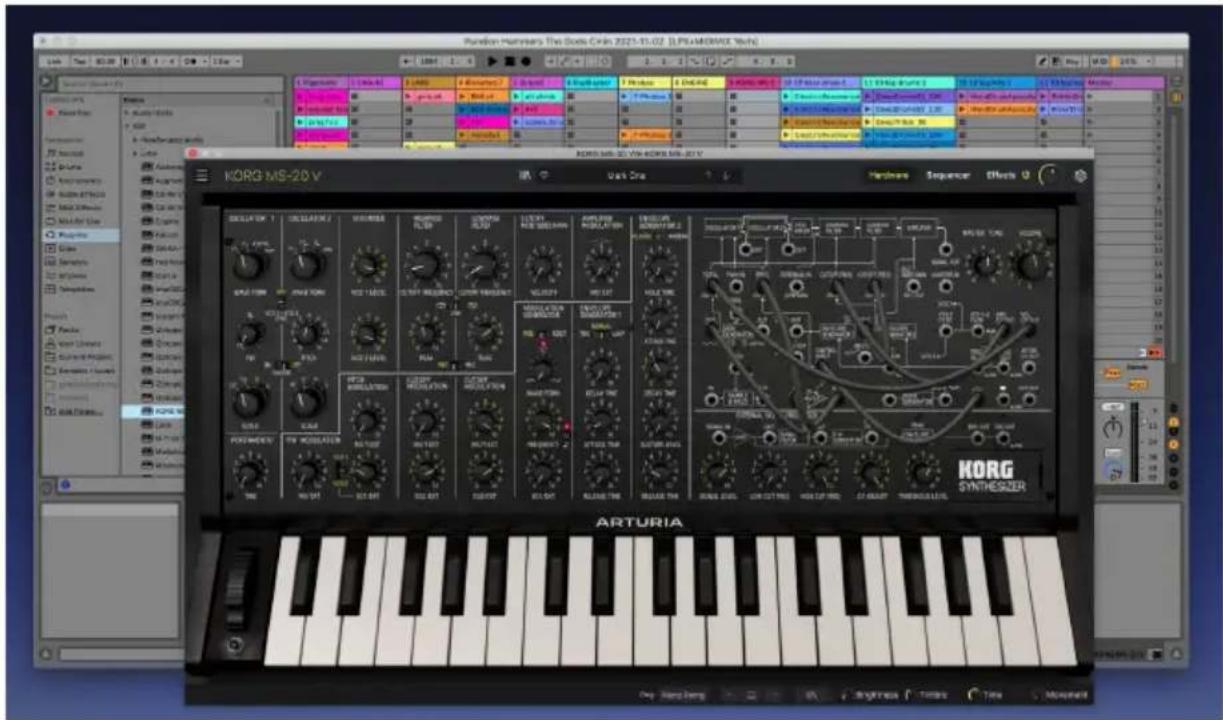Image resolution: width=1223 pixels, height=720 pixels.
Task: Click the High Cut Freq knob
Action: click(x=819, y=470)
